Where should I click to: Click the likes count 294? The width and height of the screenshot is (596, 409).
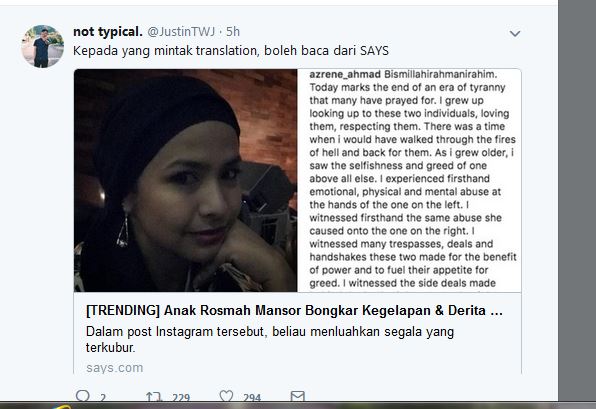[252, 398]
